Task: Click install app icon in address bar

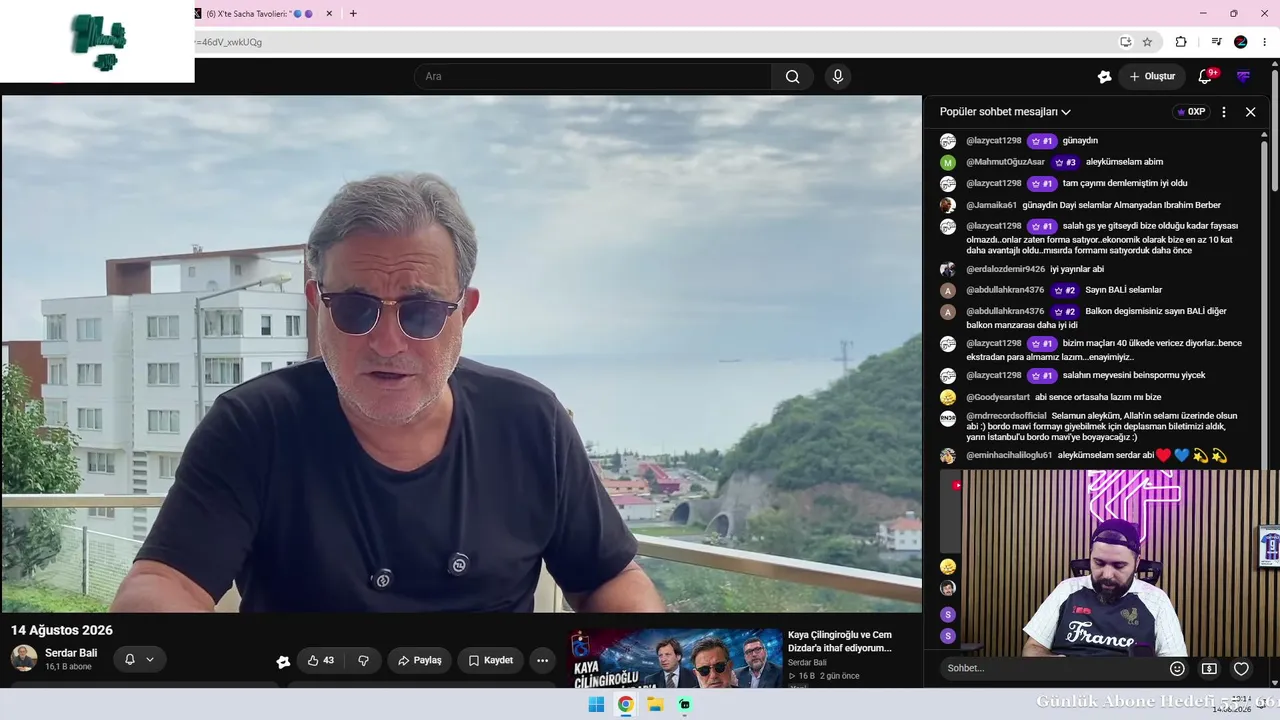Action: (x=1125, y=42)
